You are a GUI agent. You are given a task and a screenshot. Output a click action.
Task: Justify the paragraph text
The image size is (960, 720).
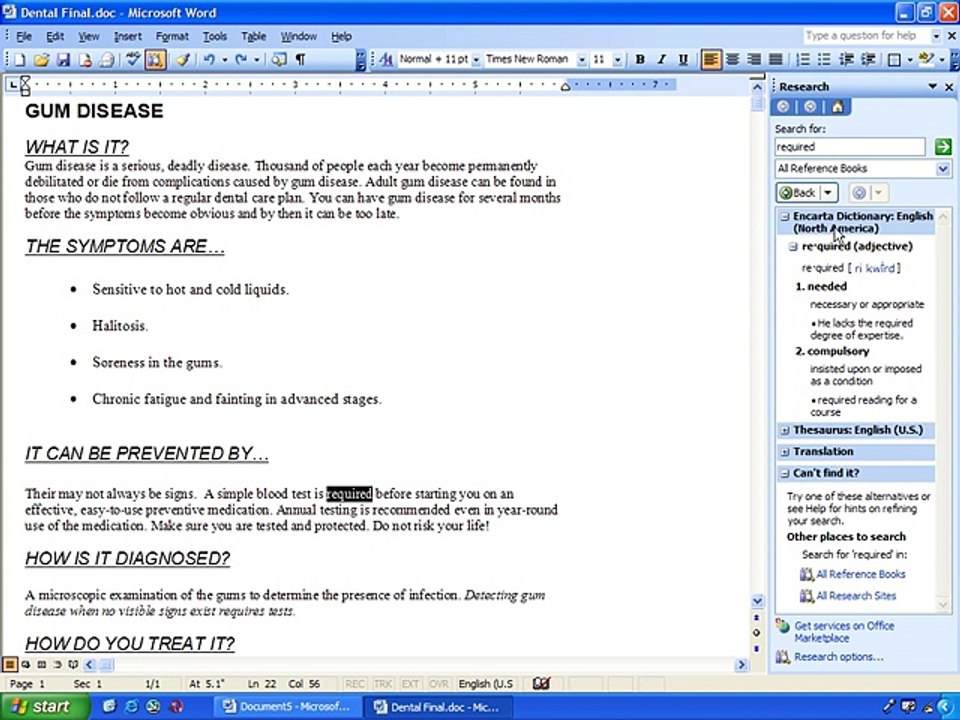point(776,59)
